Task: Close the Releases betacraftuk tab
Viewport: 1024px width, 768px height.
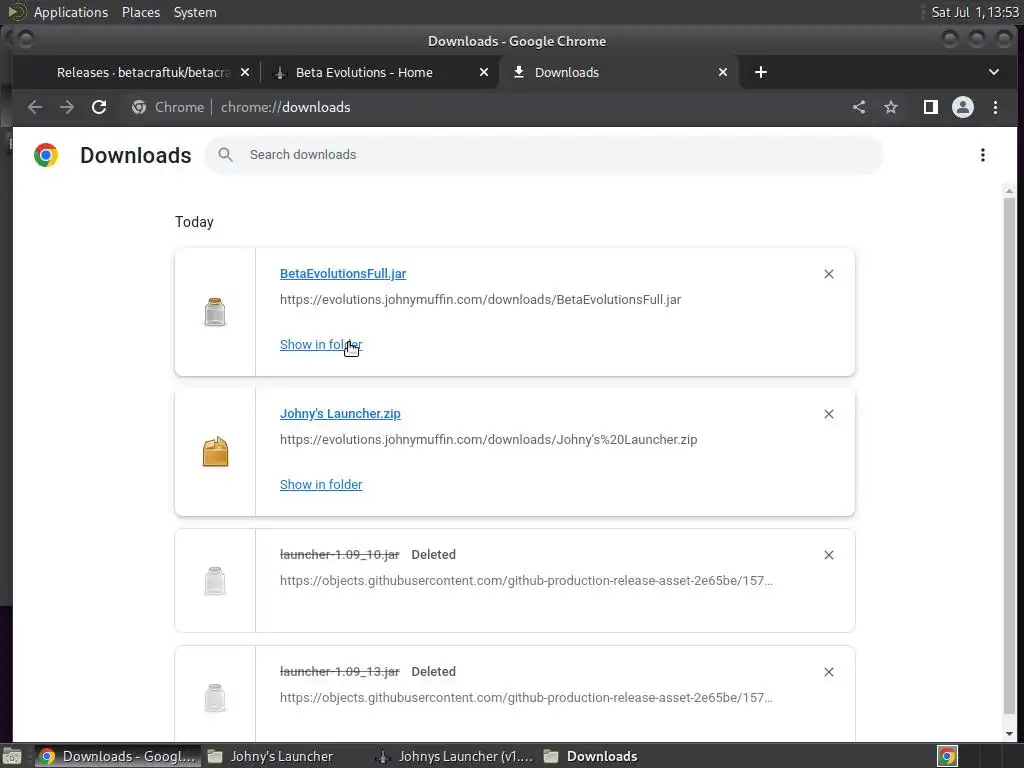Action: pyautogui.click(x=245, y=72)
